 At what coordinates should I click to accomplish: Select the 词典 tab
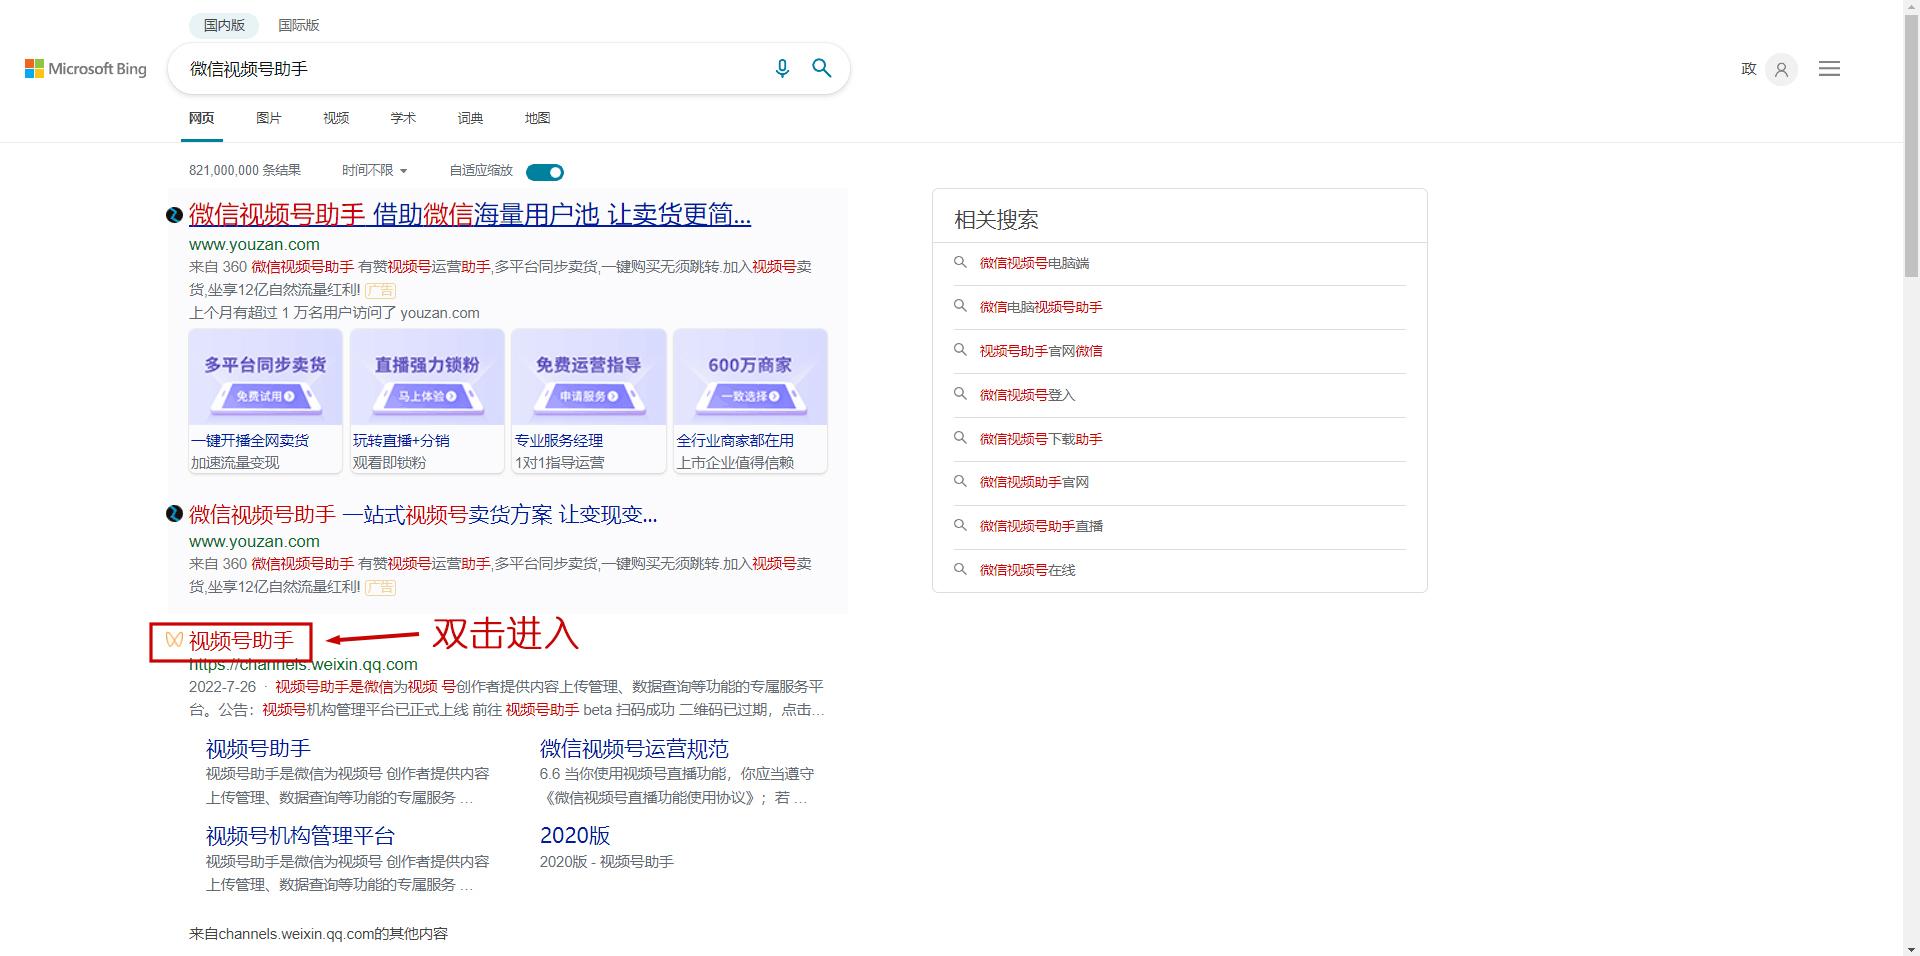point(470,118)
